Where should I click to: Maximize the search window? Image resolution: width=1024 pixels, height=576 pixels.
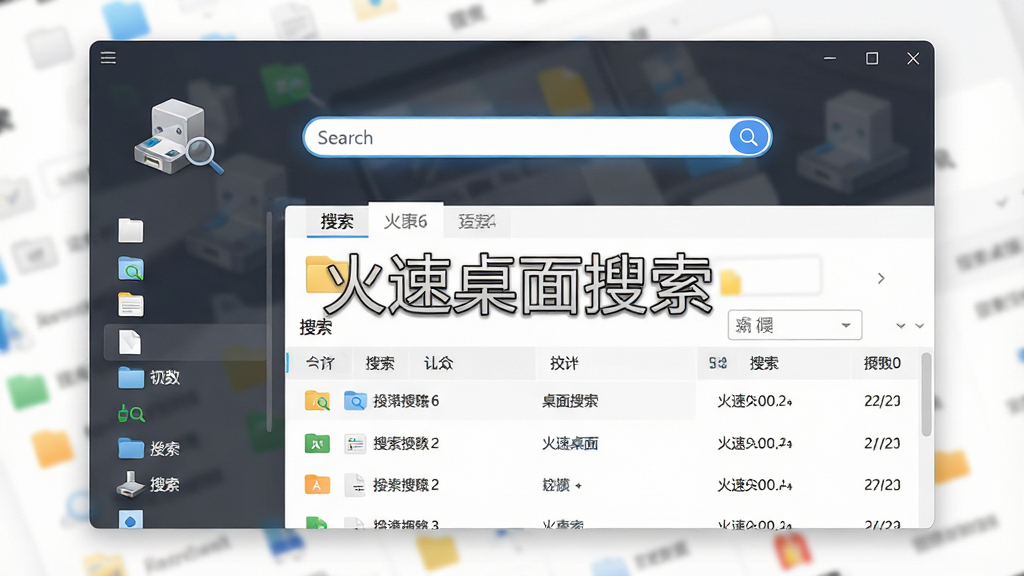(872, 59)
